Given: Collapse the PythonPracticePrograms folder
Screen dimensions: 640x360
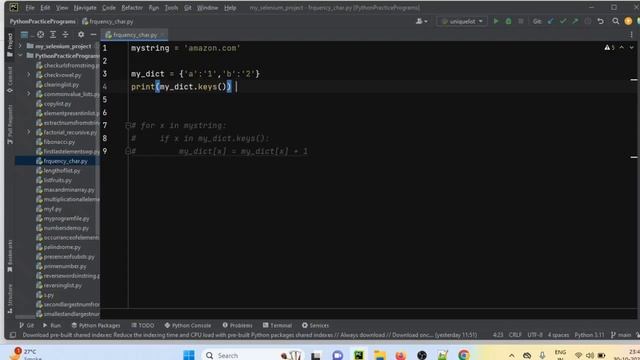Looking at the screenshot, I should (20, 56).
